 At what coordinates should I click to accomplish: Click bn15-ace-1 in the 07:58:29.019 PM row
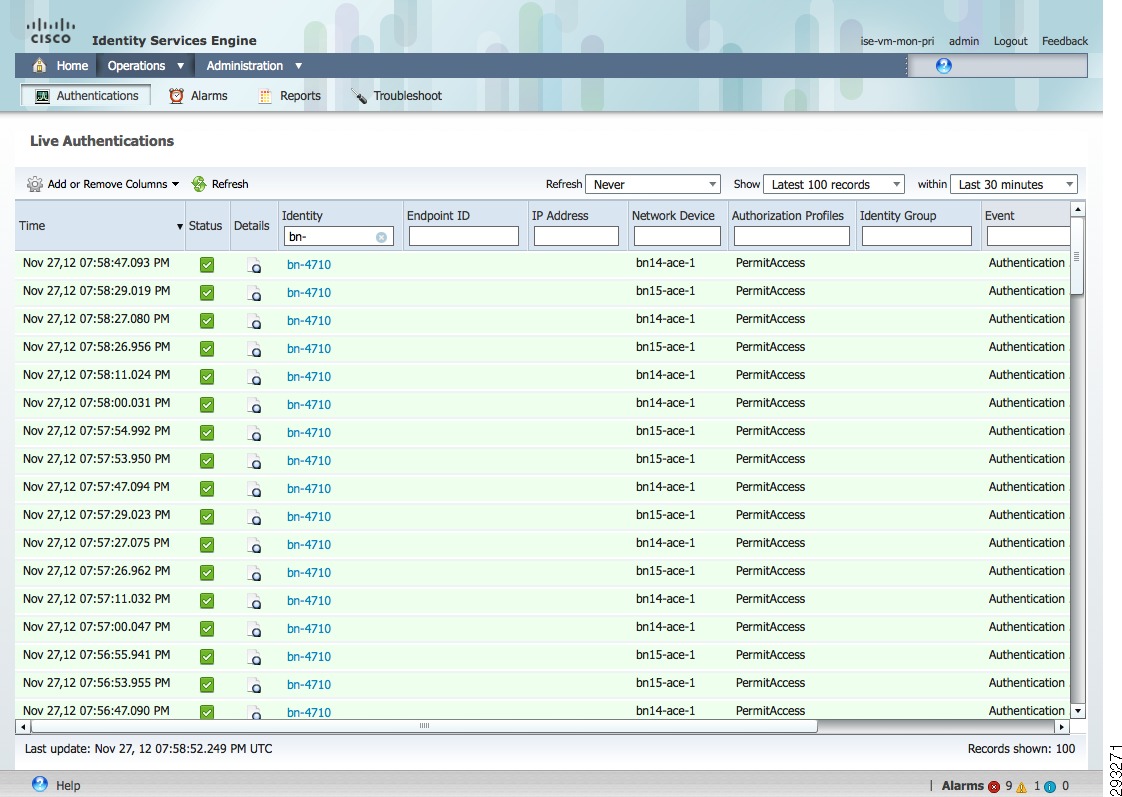click(x=665, y=291)
